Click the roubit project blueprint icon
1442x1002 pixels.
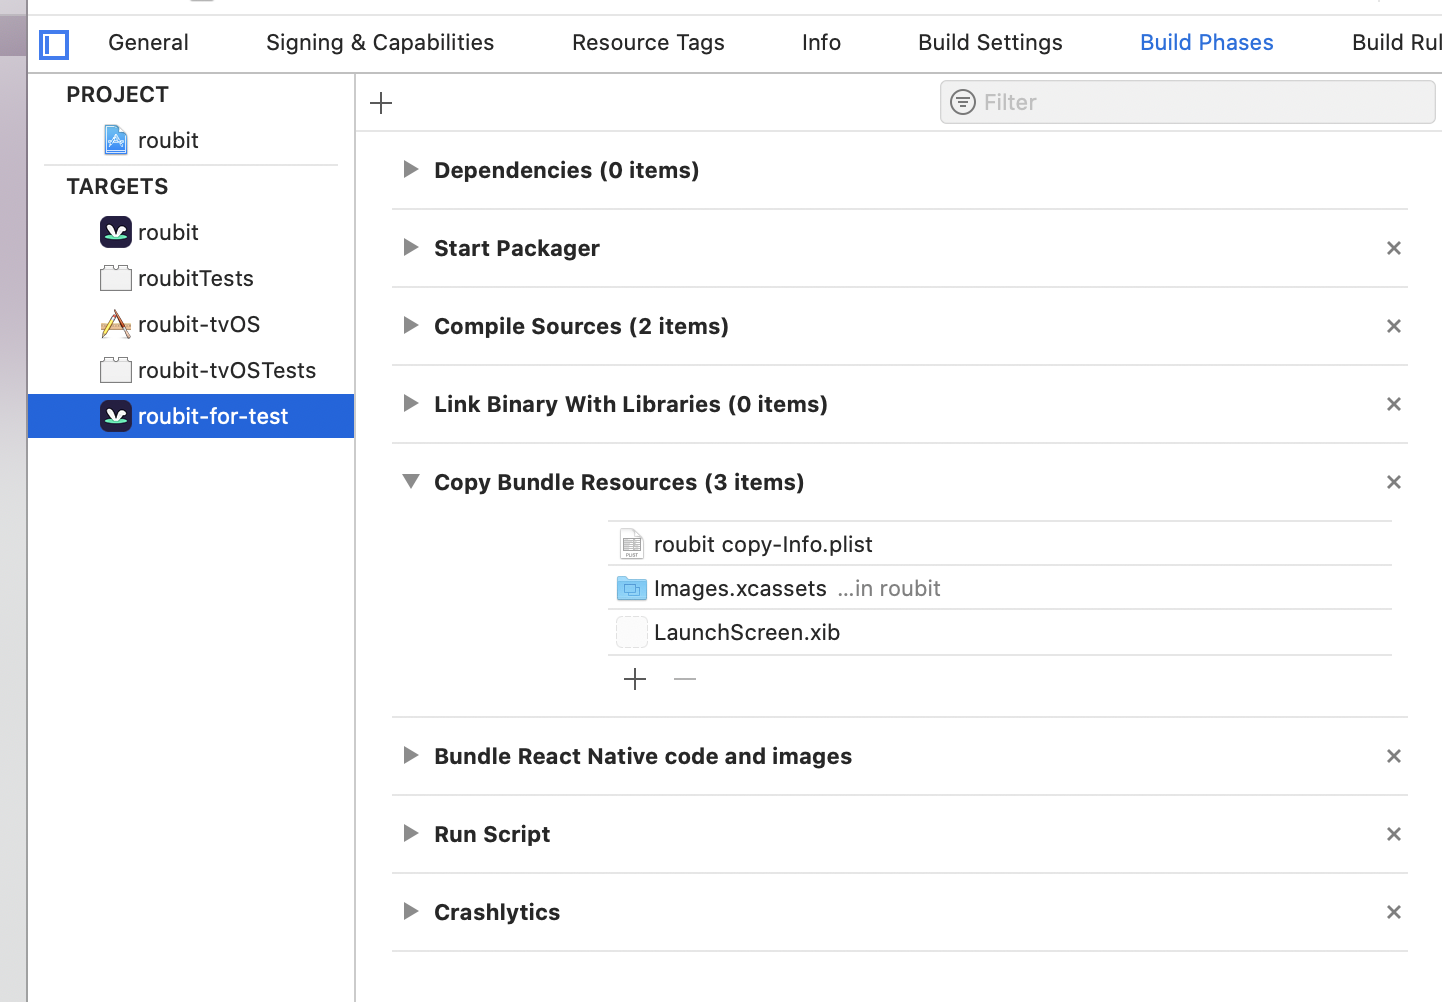coord(116,140)
